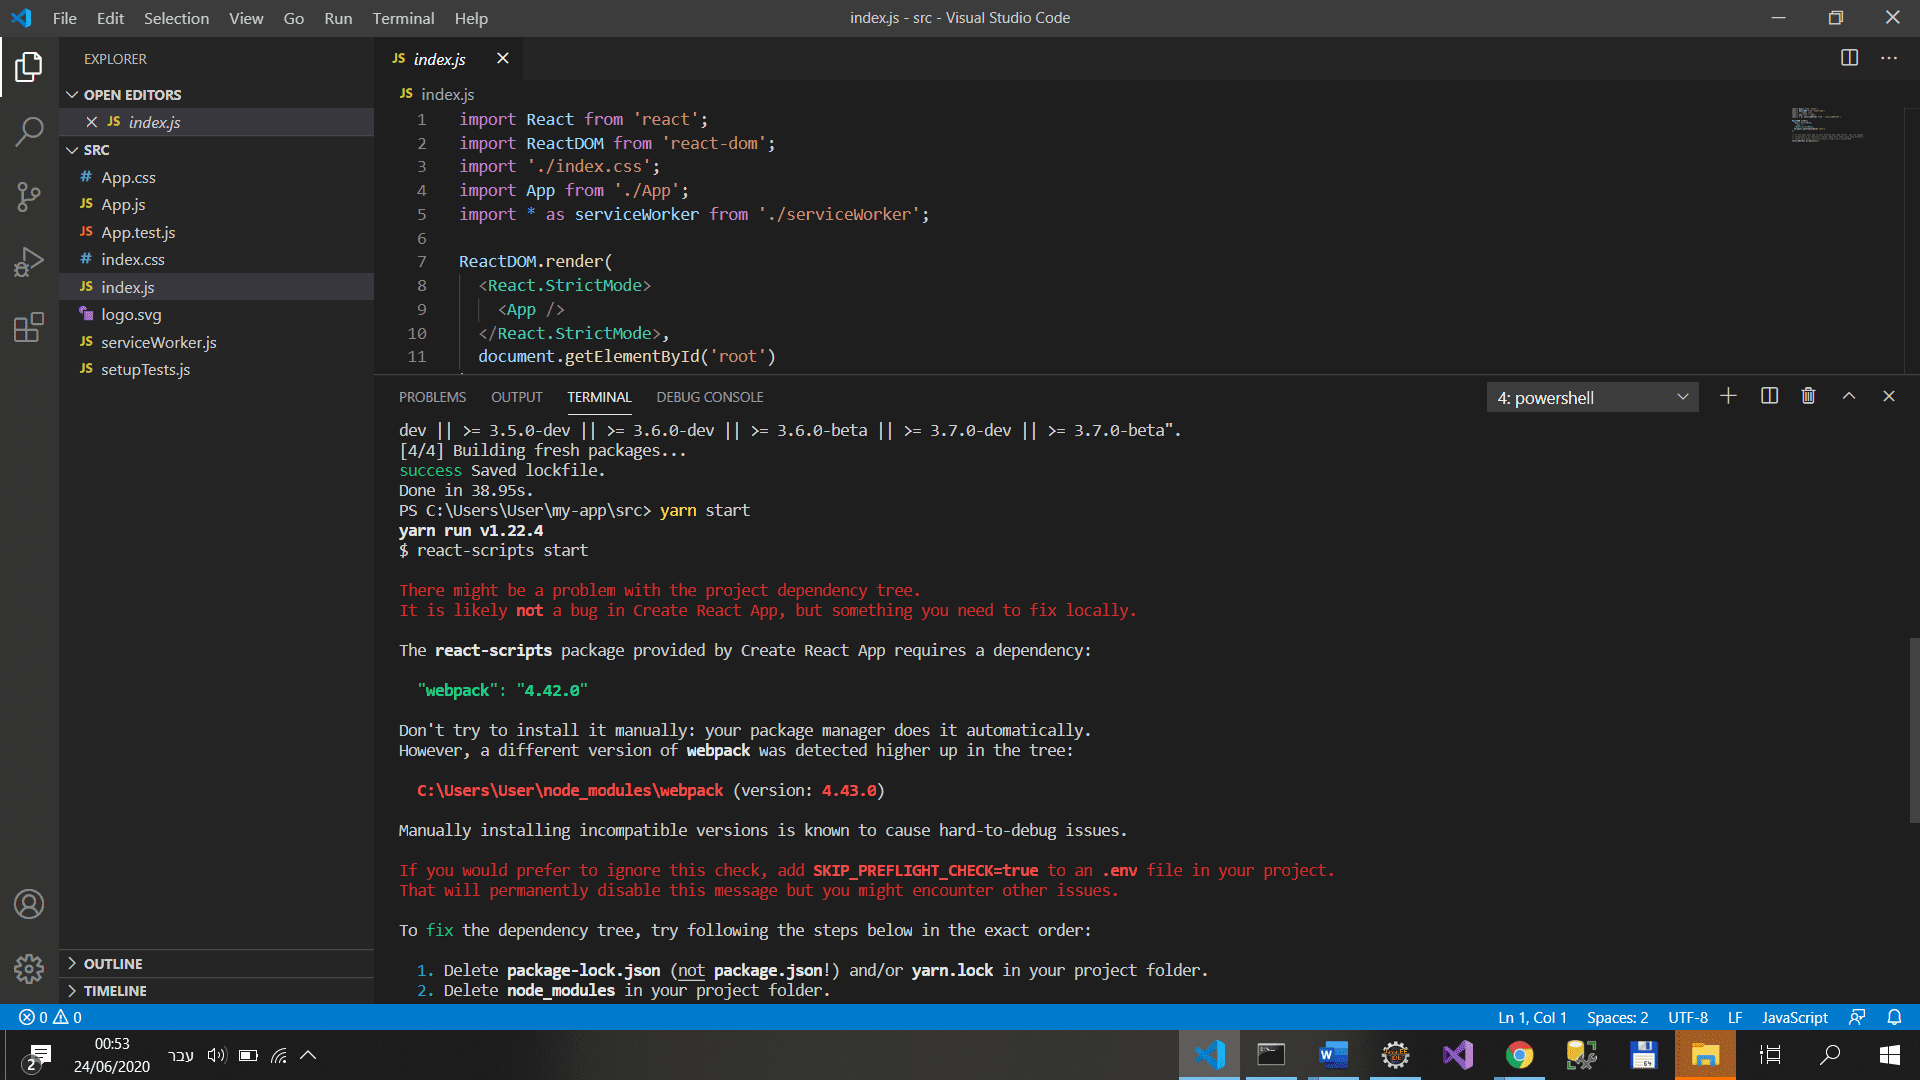Close the index.js editor tab
1920x1080 pixels.
pos(503,59)
